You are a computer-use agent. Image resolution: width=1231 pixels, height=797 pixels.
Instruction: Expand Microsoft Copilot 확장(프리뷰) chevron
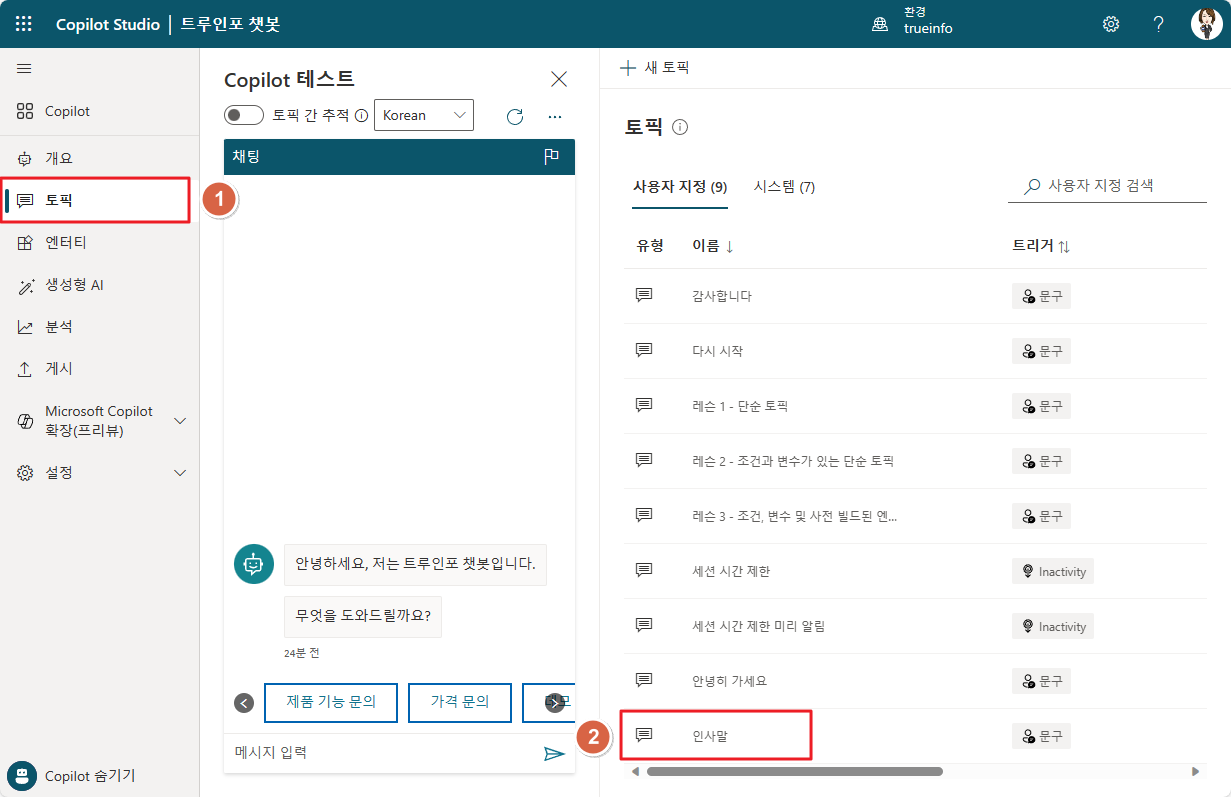click(x=180, y=421)
